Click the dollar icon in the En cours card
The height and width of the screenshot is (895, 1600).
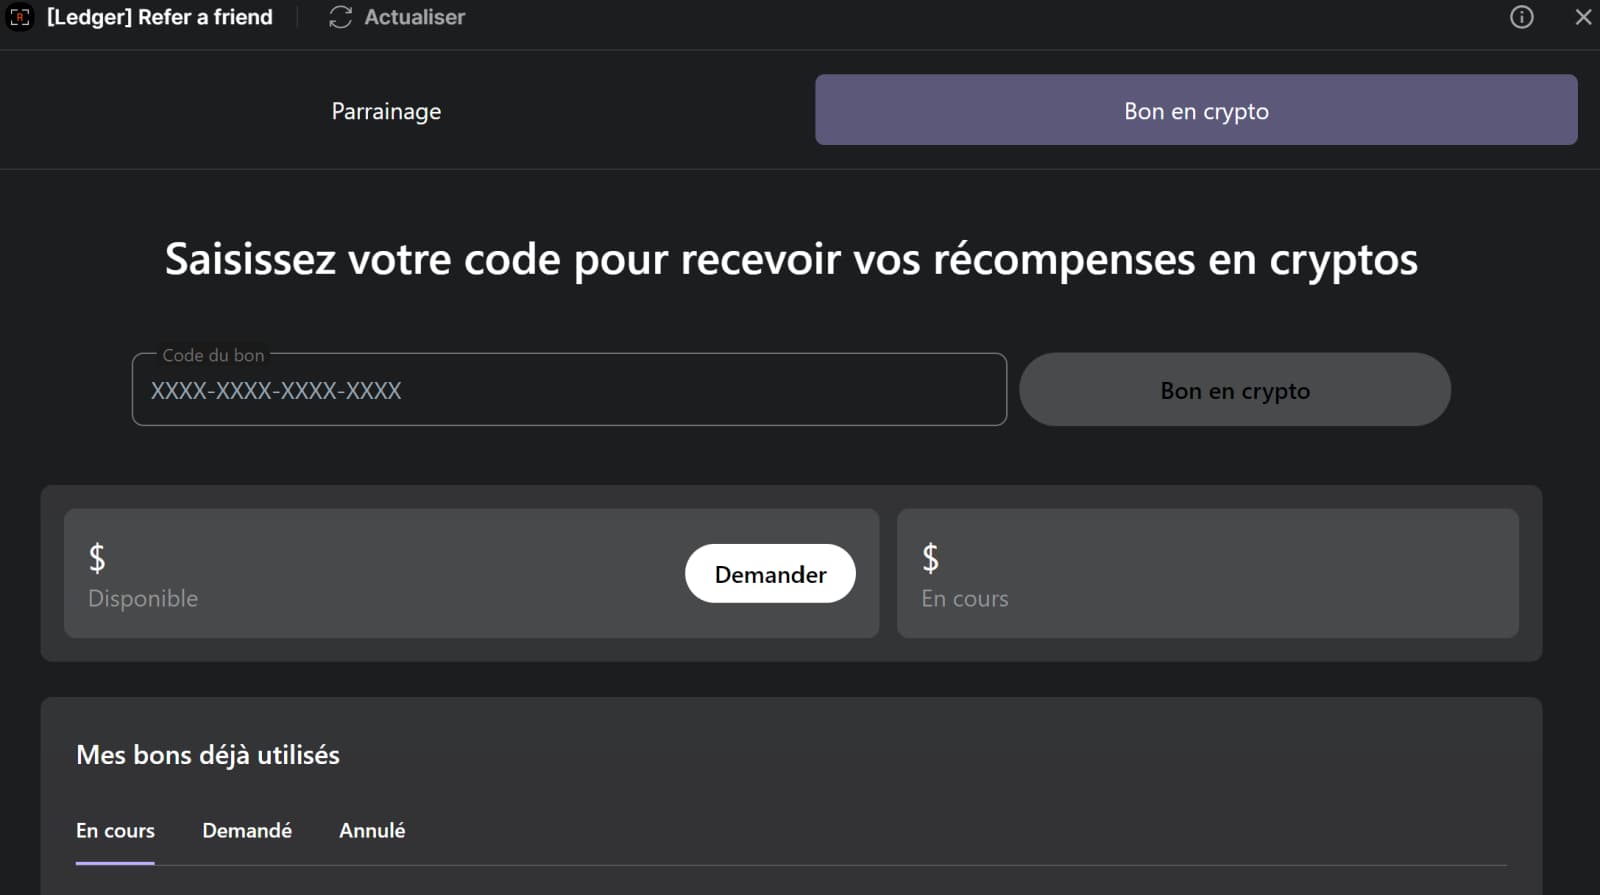[x=931, y=559]
